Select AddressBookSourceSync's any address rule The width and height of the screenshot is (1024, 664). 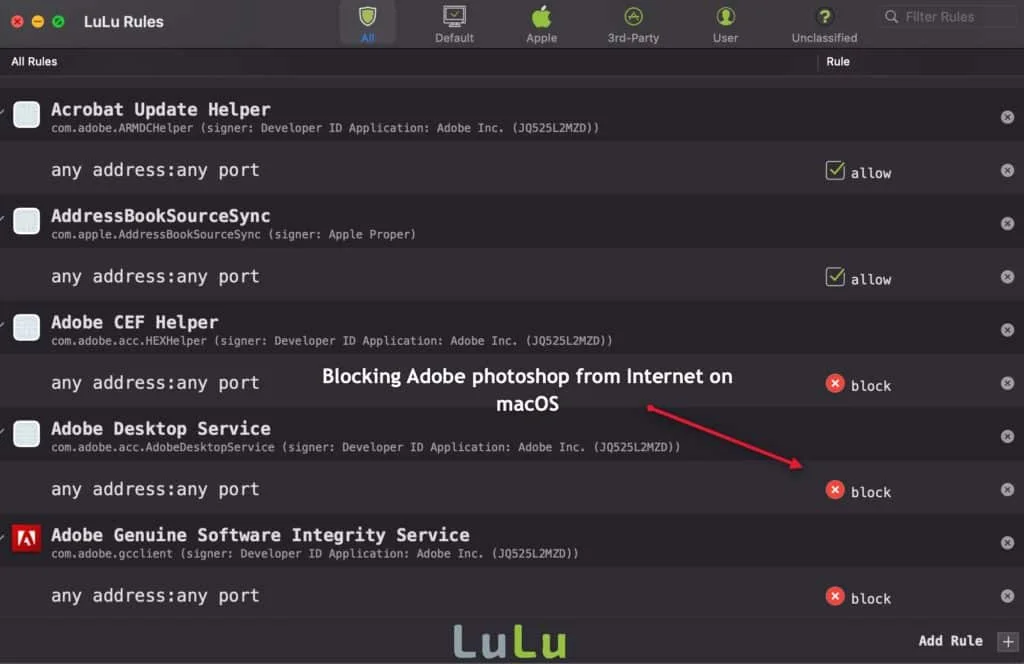[155, 277]
